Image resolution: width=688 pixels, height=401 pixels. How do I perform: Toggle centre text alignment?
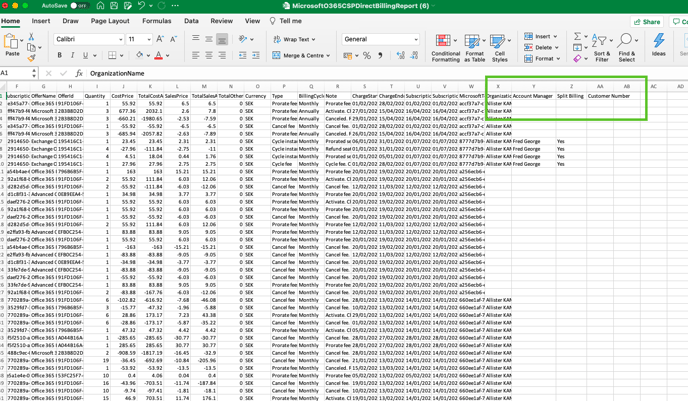click(209, 55)
